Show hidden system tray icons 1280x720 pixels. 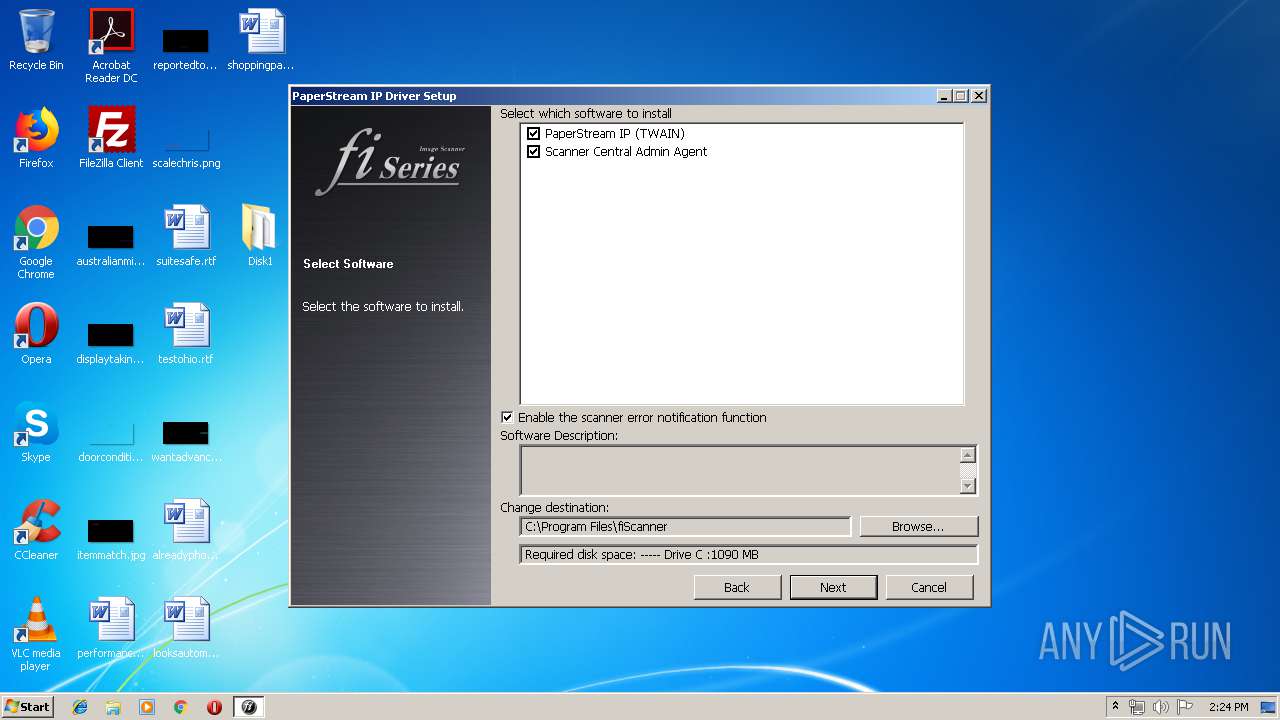[x=1115, y=707]
